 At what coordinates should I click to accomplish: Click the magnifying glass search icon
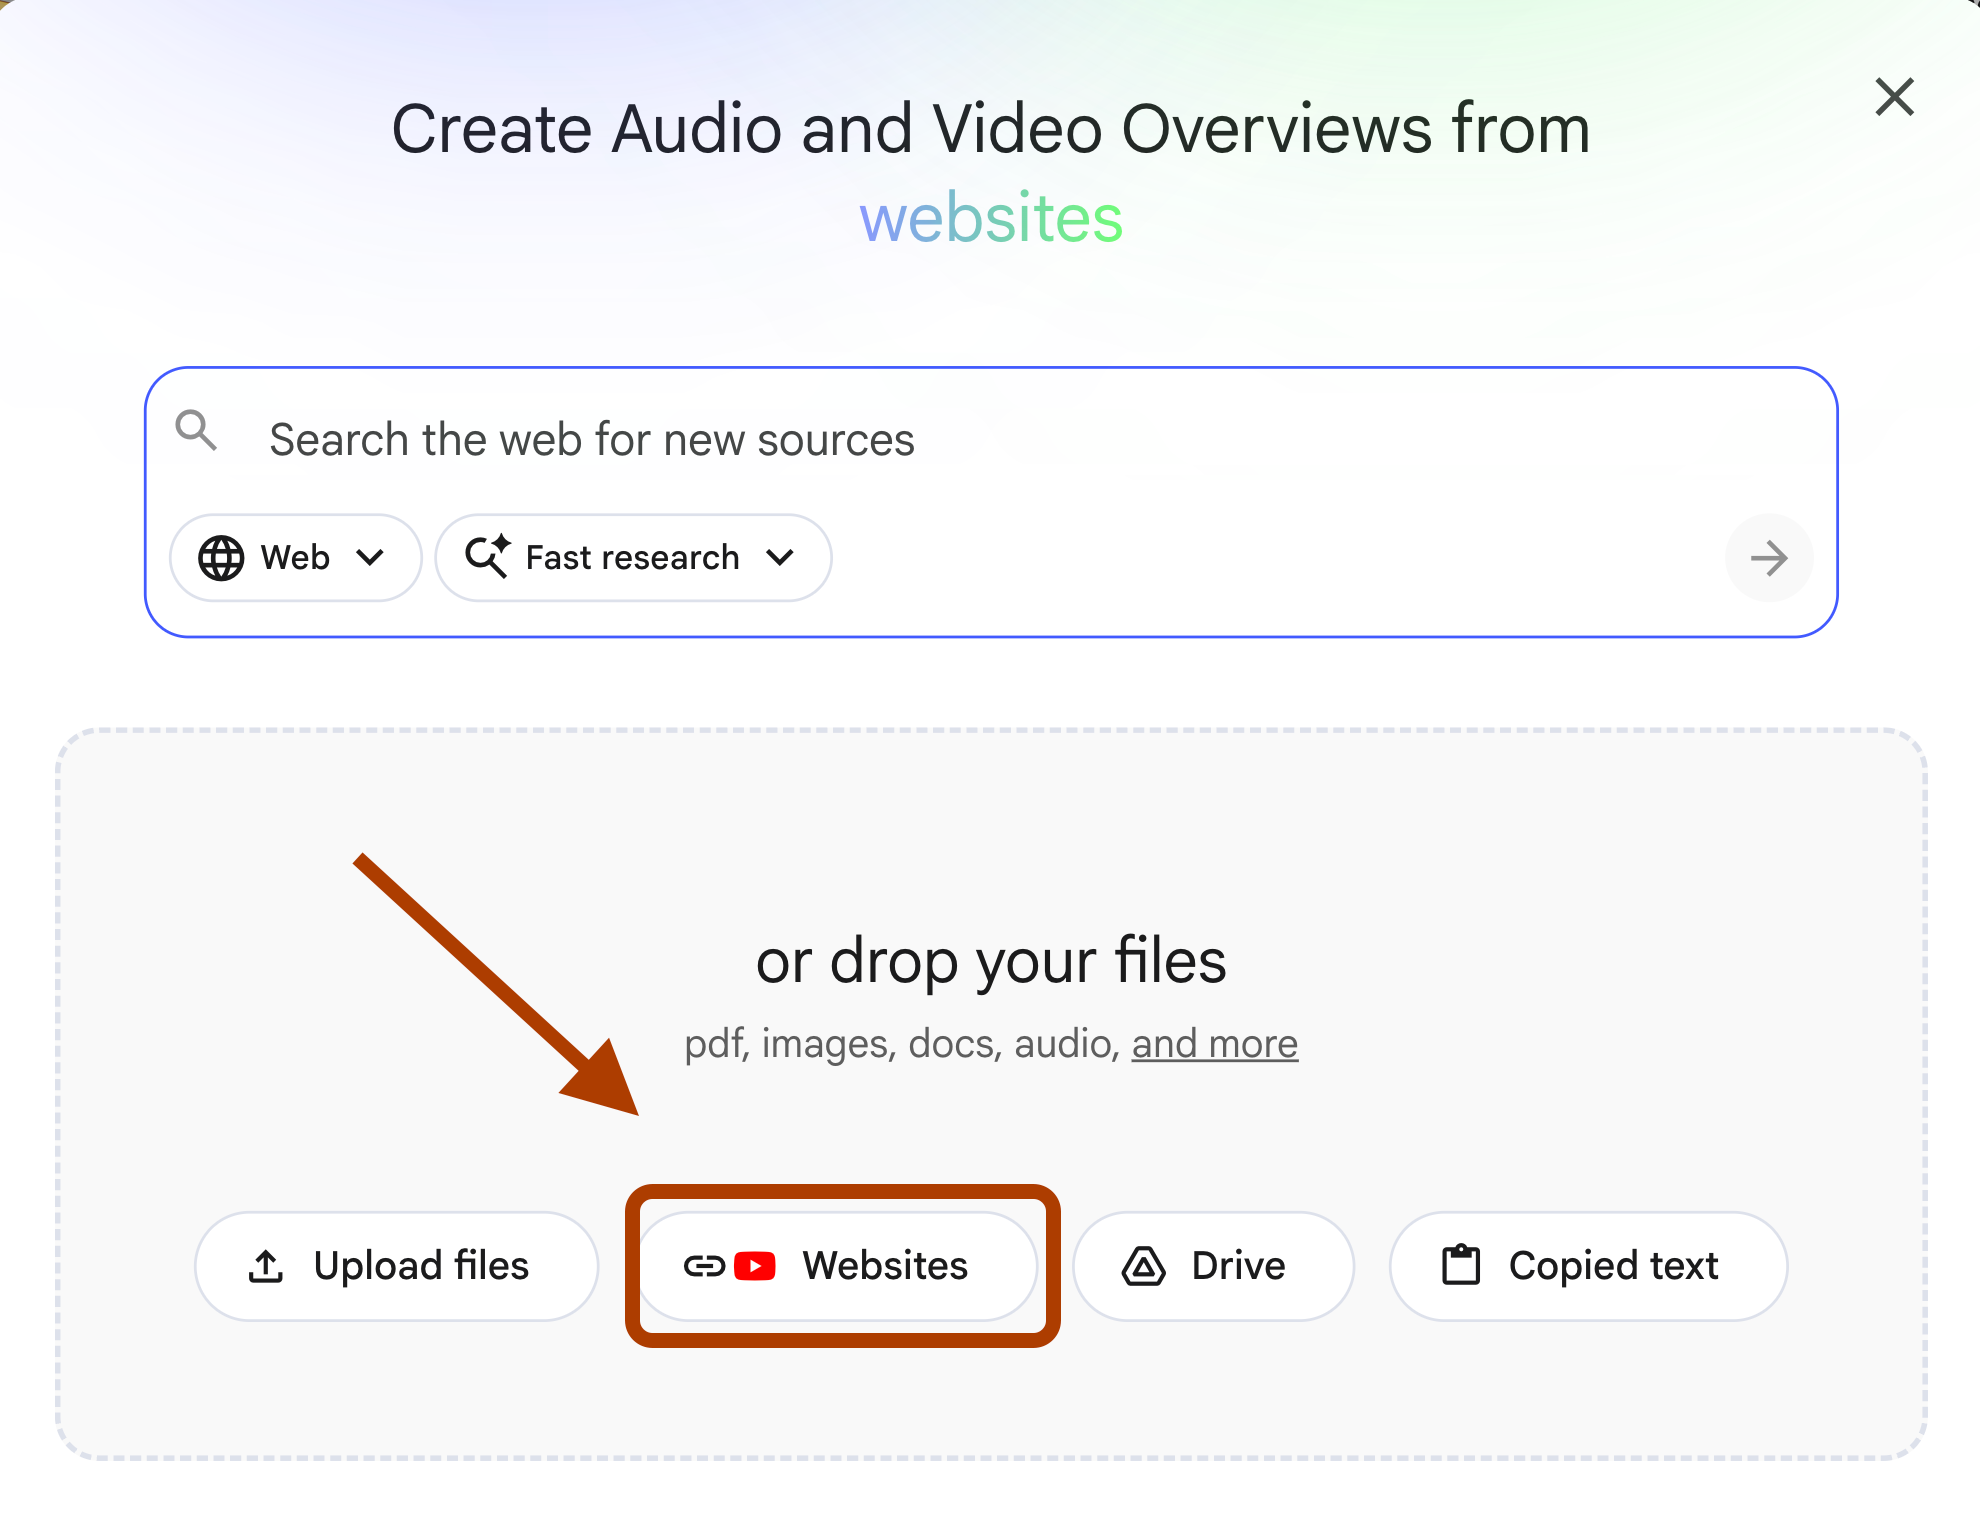(196, 431)
